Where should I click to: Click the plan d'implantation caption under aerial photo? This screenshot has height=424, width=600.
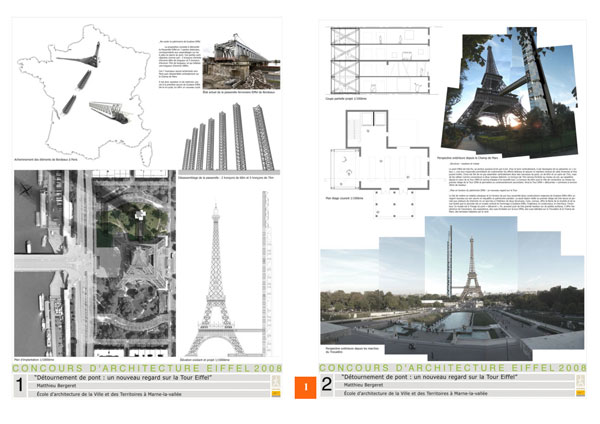coord(34,360)
